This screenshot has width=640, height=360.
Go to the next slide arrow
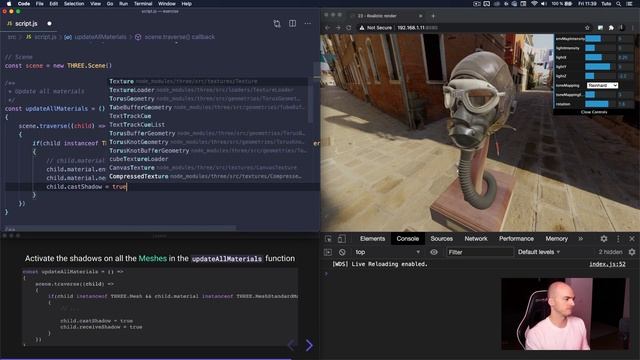tap(309, 345)
